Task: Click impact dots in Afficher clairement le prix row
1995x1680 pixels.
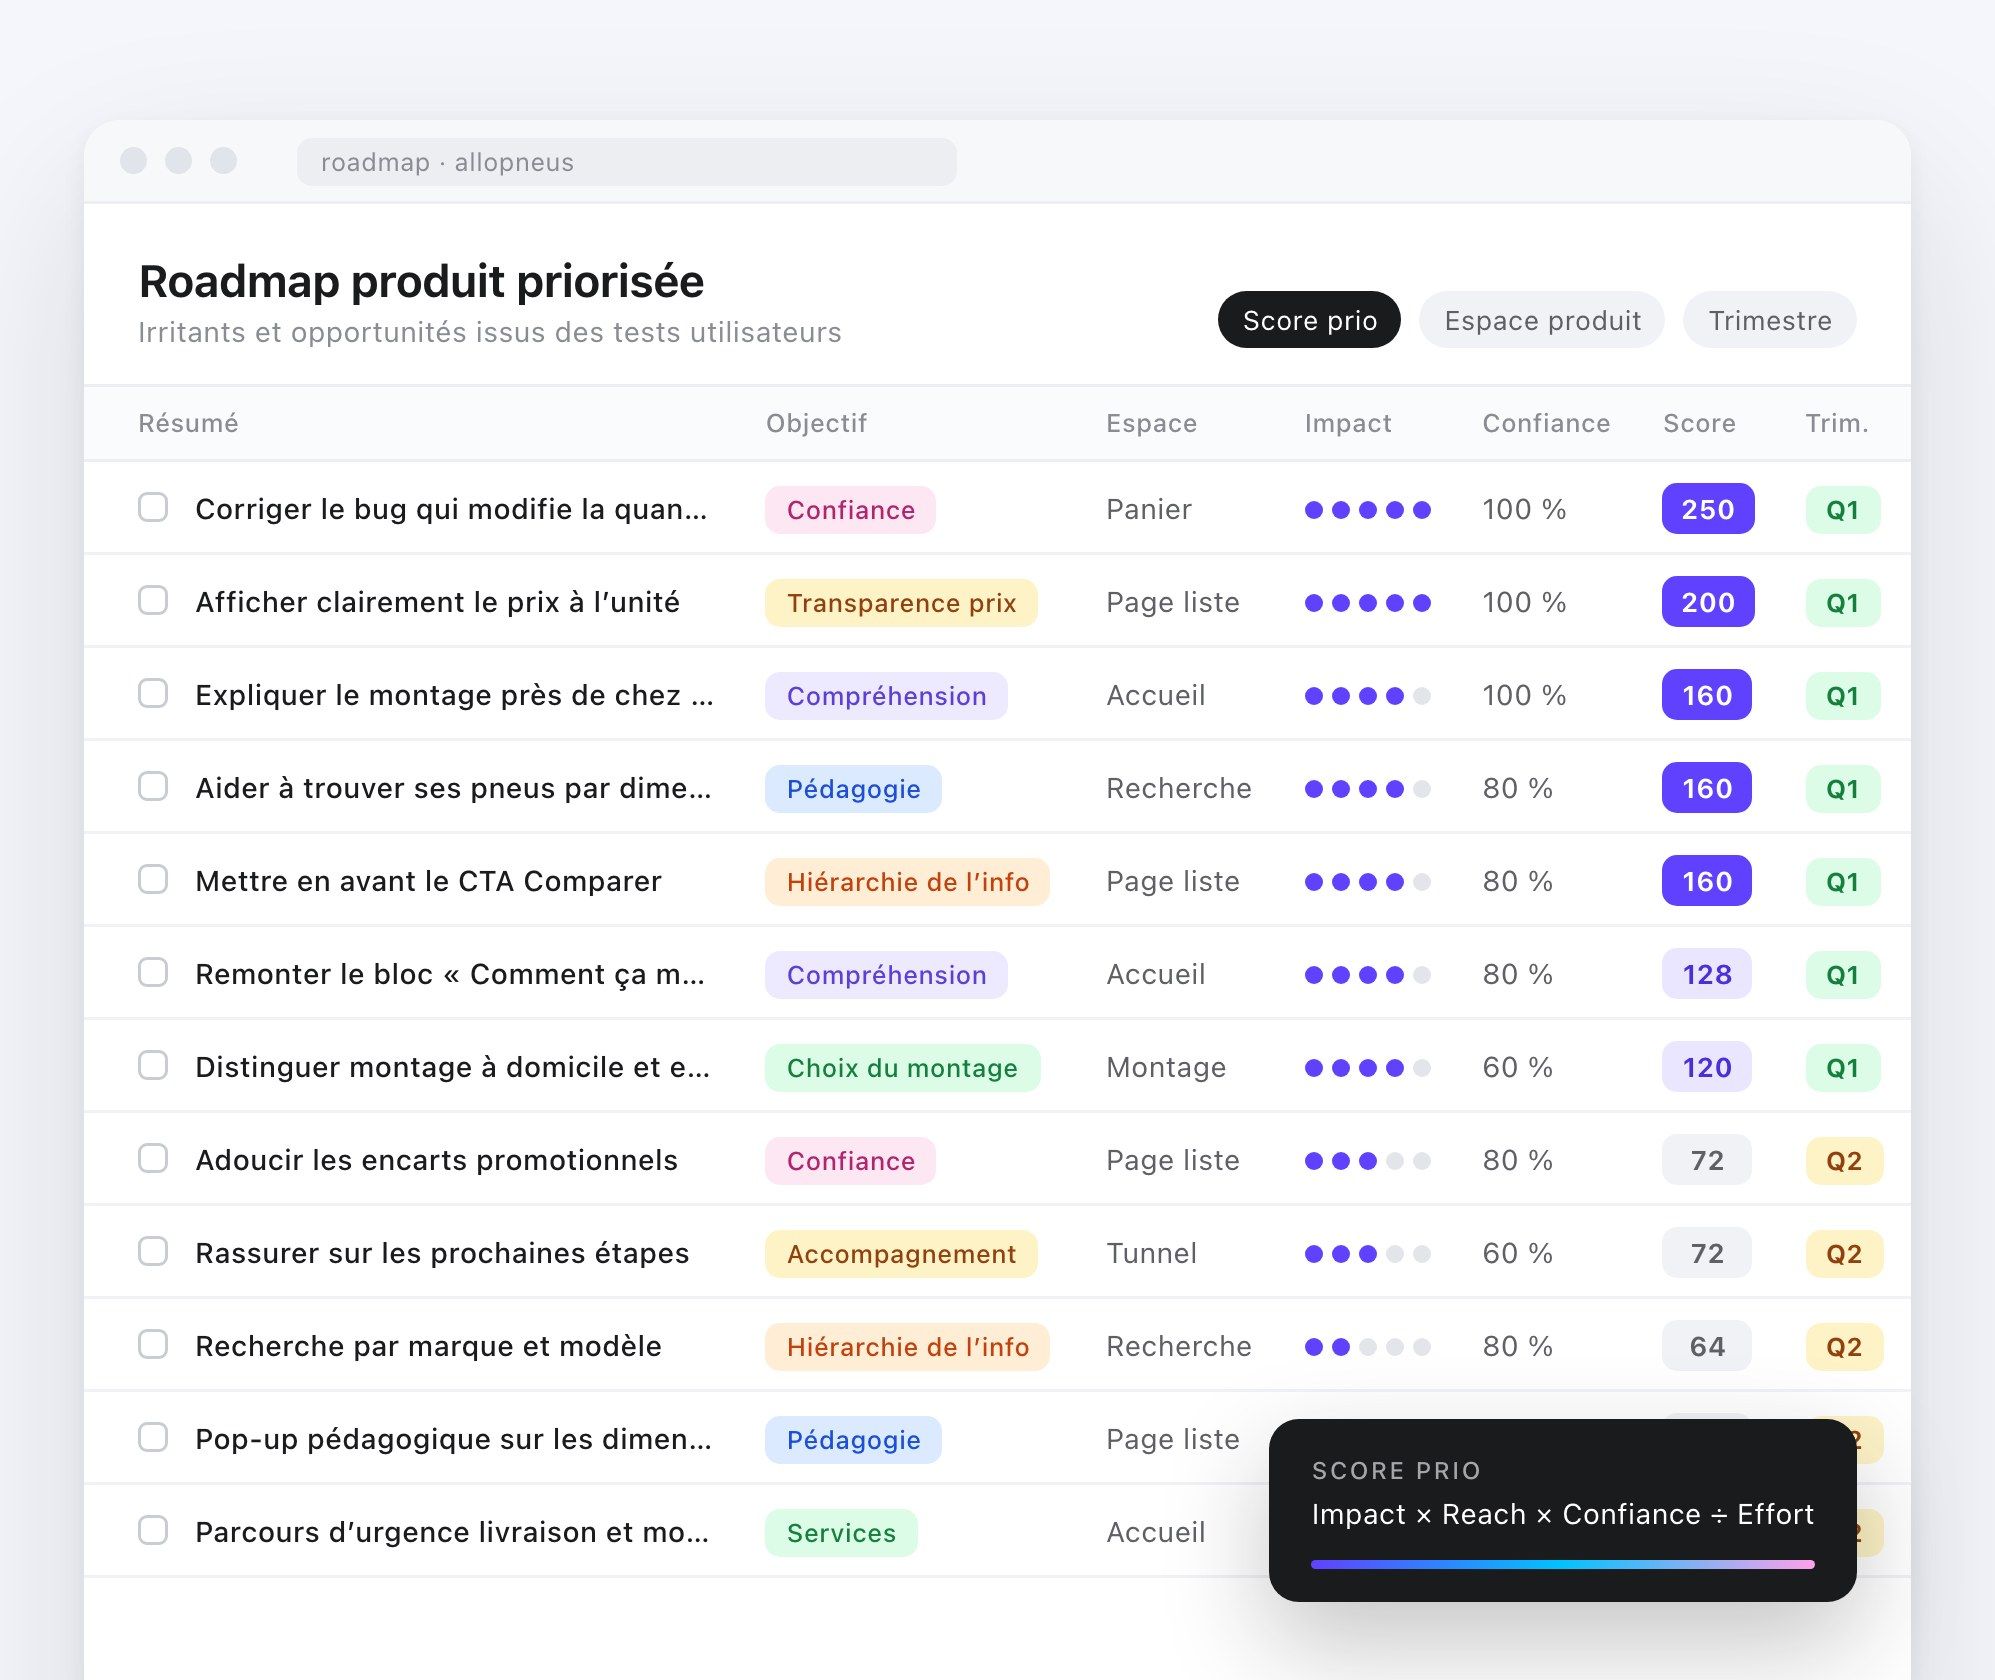Action: [1368, 603]
